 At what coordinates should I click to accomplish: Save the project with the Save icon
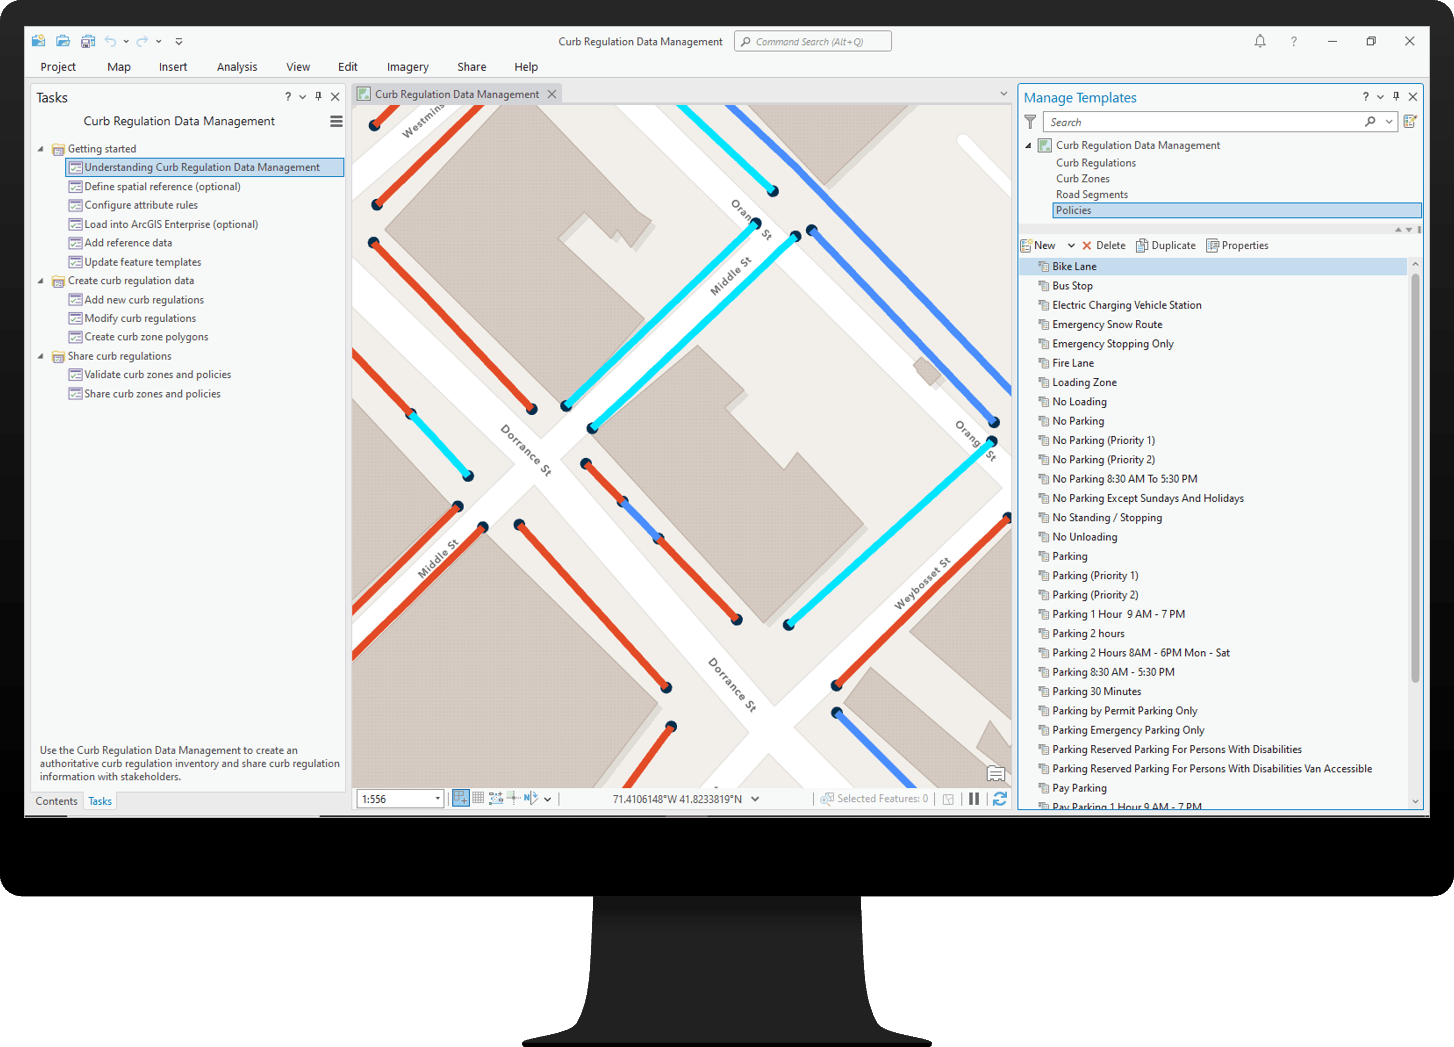pyautogui.click(x=88, y=41)
